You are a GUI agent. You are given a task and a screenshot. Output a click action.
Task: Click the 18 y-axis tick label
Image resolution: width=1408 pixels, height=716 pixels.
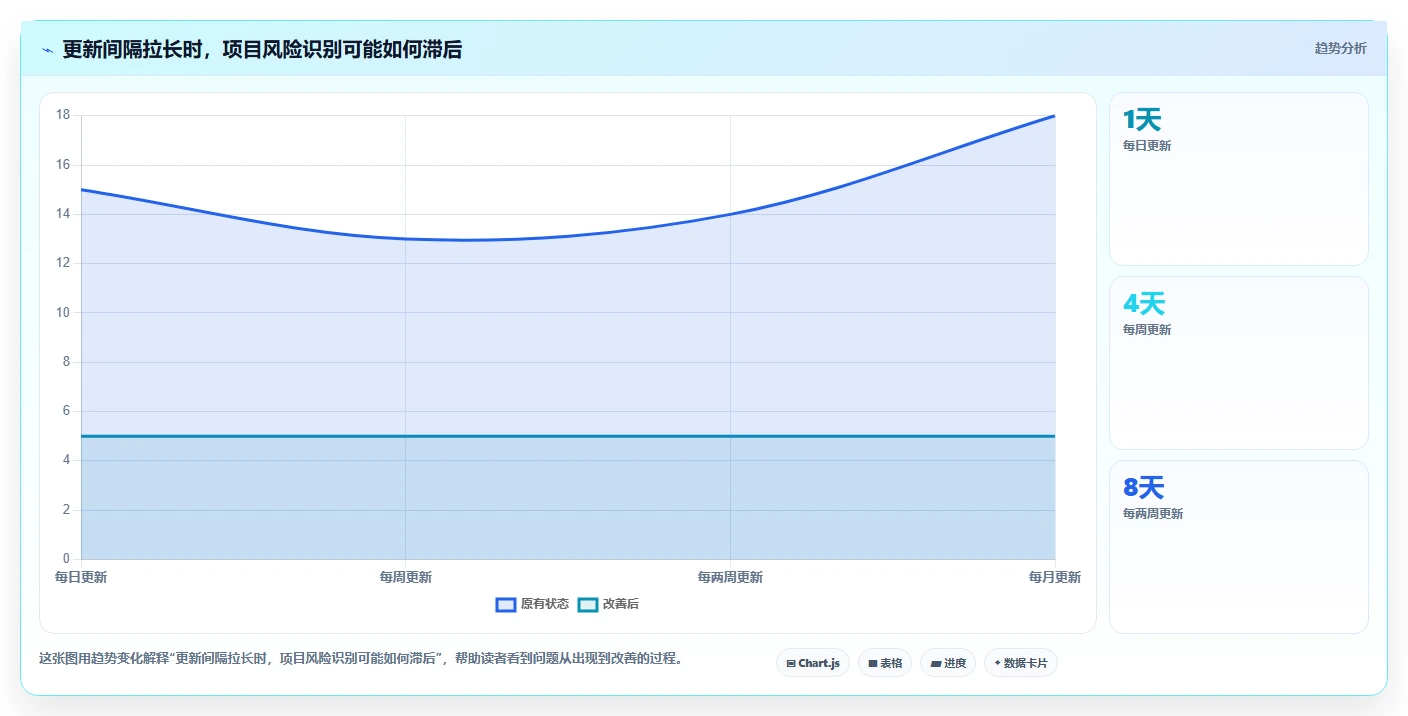point(63,115)
